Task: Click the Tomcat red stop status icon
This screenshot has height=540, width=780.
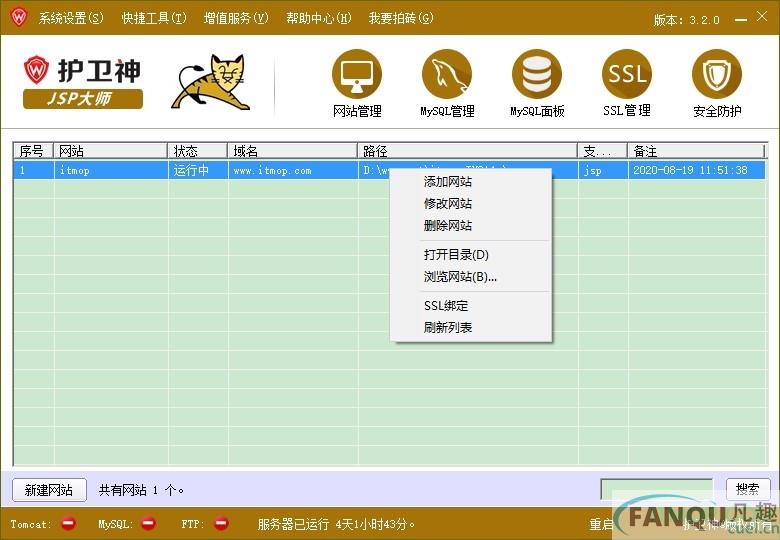Action: click(68, 523)
